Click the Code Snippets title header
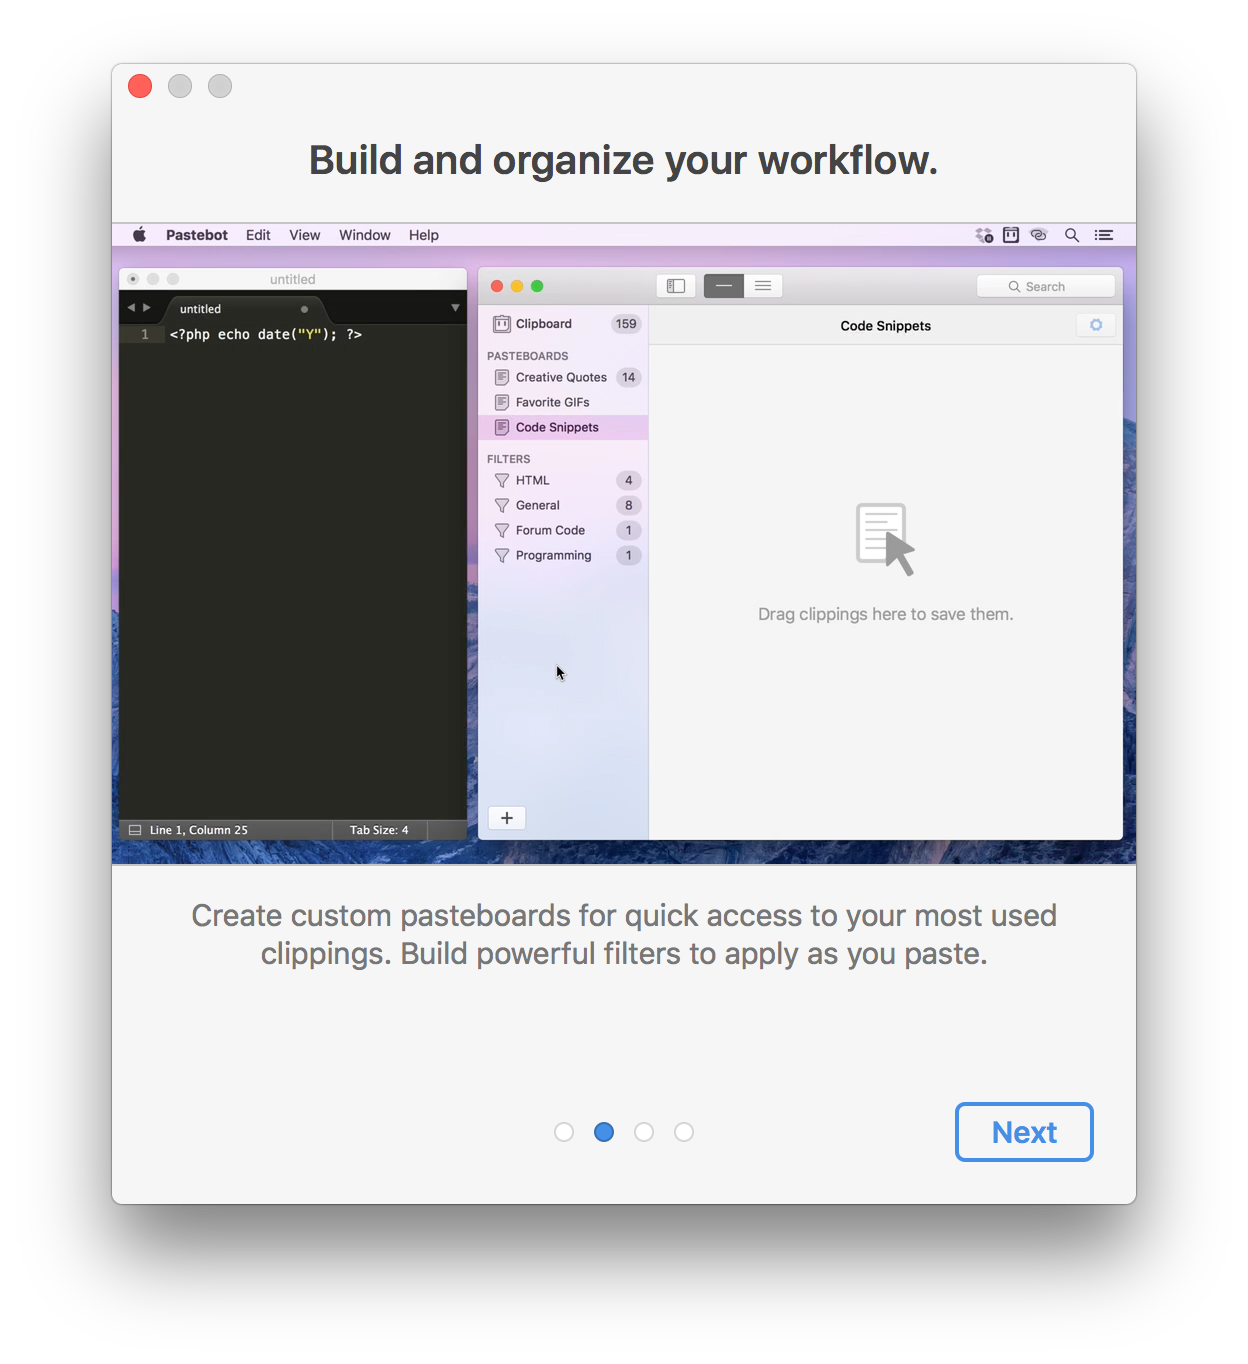The image size is (1248, 1364). (886, 326)
